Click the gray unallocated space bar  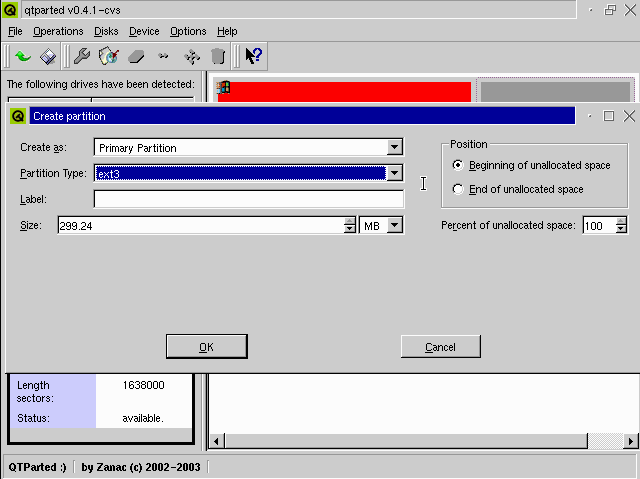[x=556, y=92]
